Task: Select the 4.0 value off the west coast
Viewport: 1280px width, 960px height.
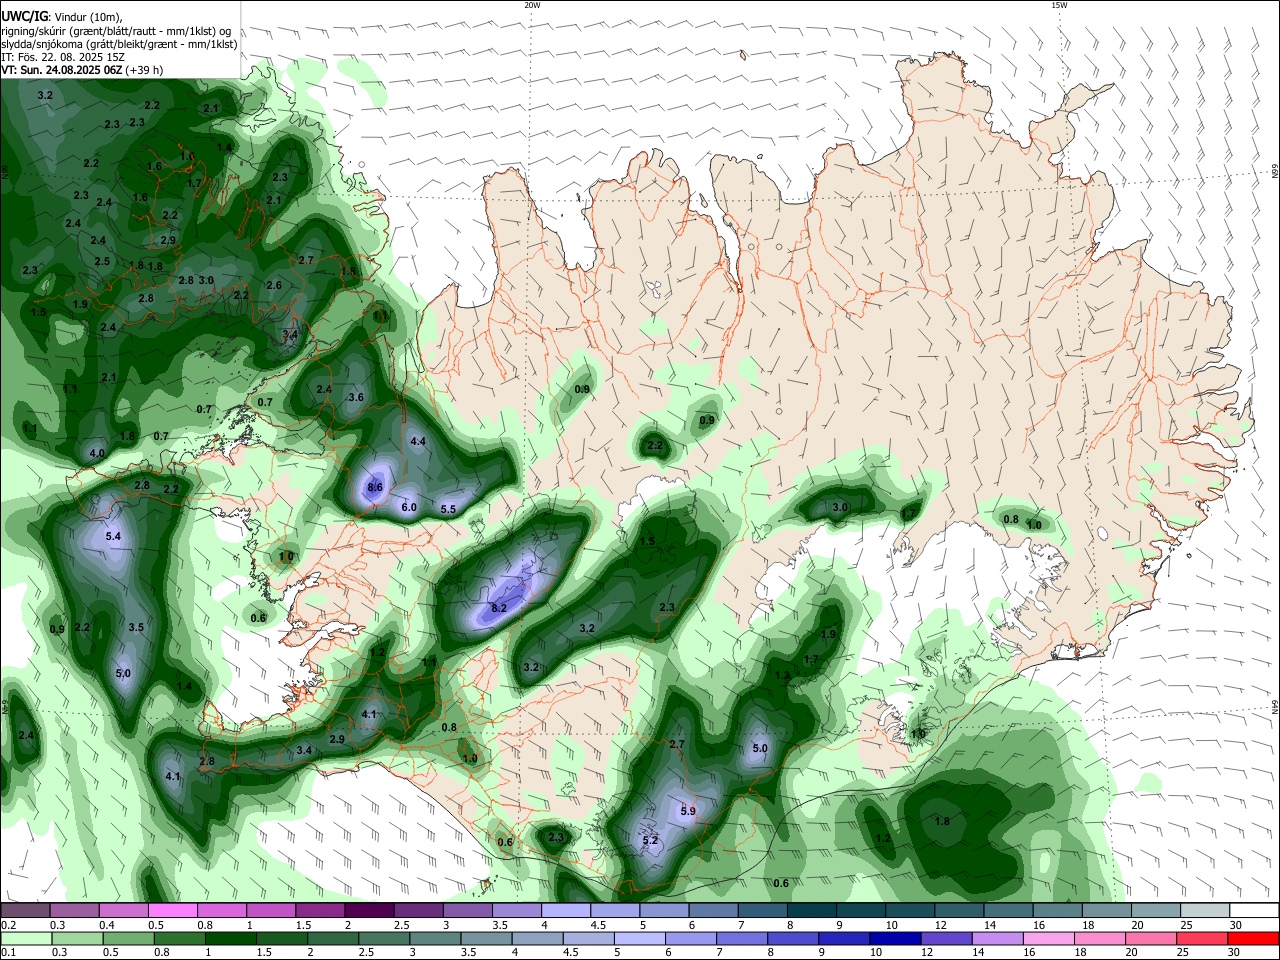Action: [x=97, y=453]
